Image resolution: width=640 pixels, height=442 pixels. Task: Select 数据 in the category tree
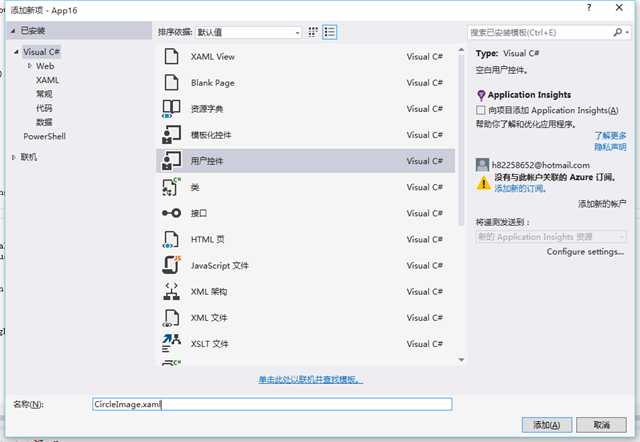pyautogui.click(x=44, y=122)
